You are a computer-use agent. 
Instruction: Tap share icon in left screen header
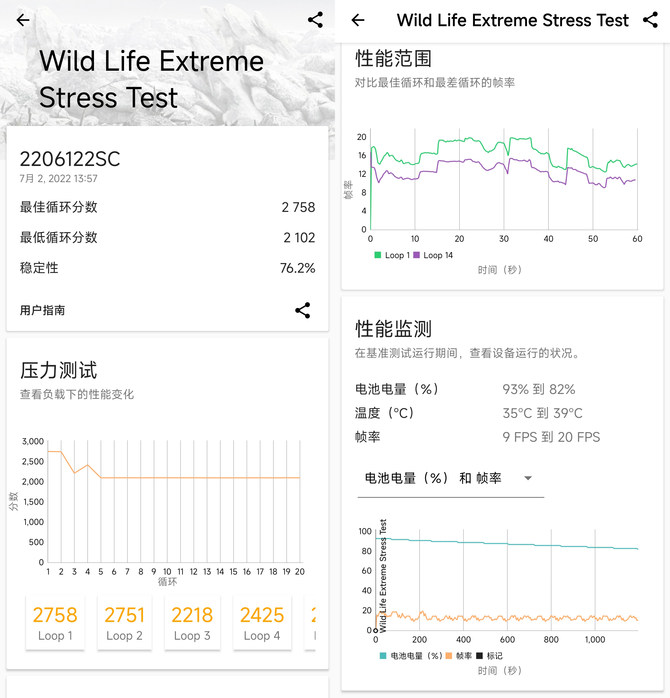315,20
